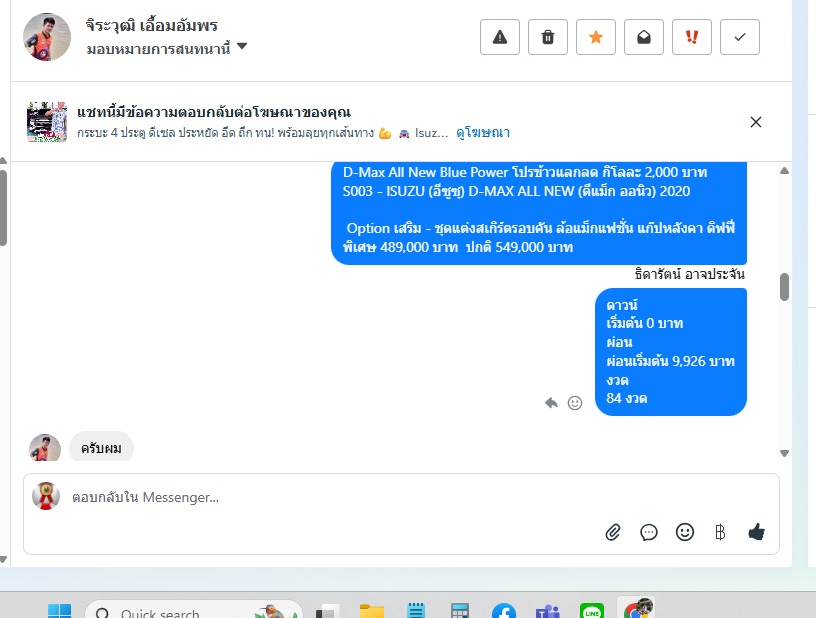
Task: Open จิระวุฒิ เอื้อมอัมพร profile picture in header
Action: [47, 37]
